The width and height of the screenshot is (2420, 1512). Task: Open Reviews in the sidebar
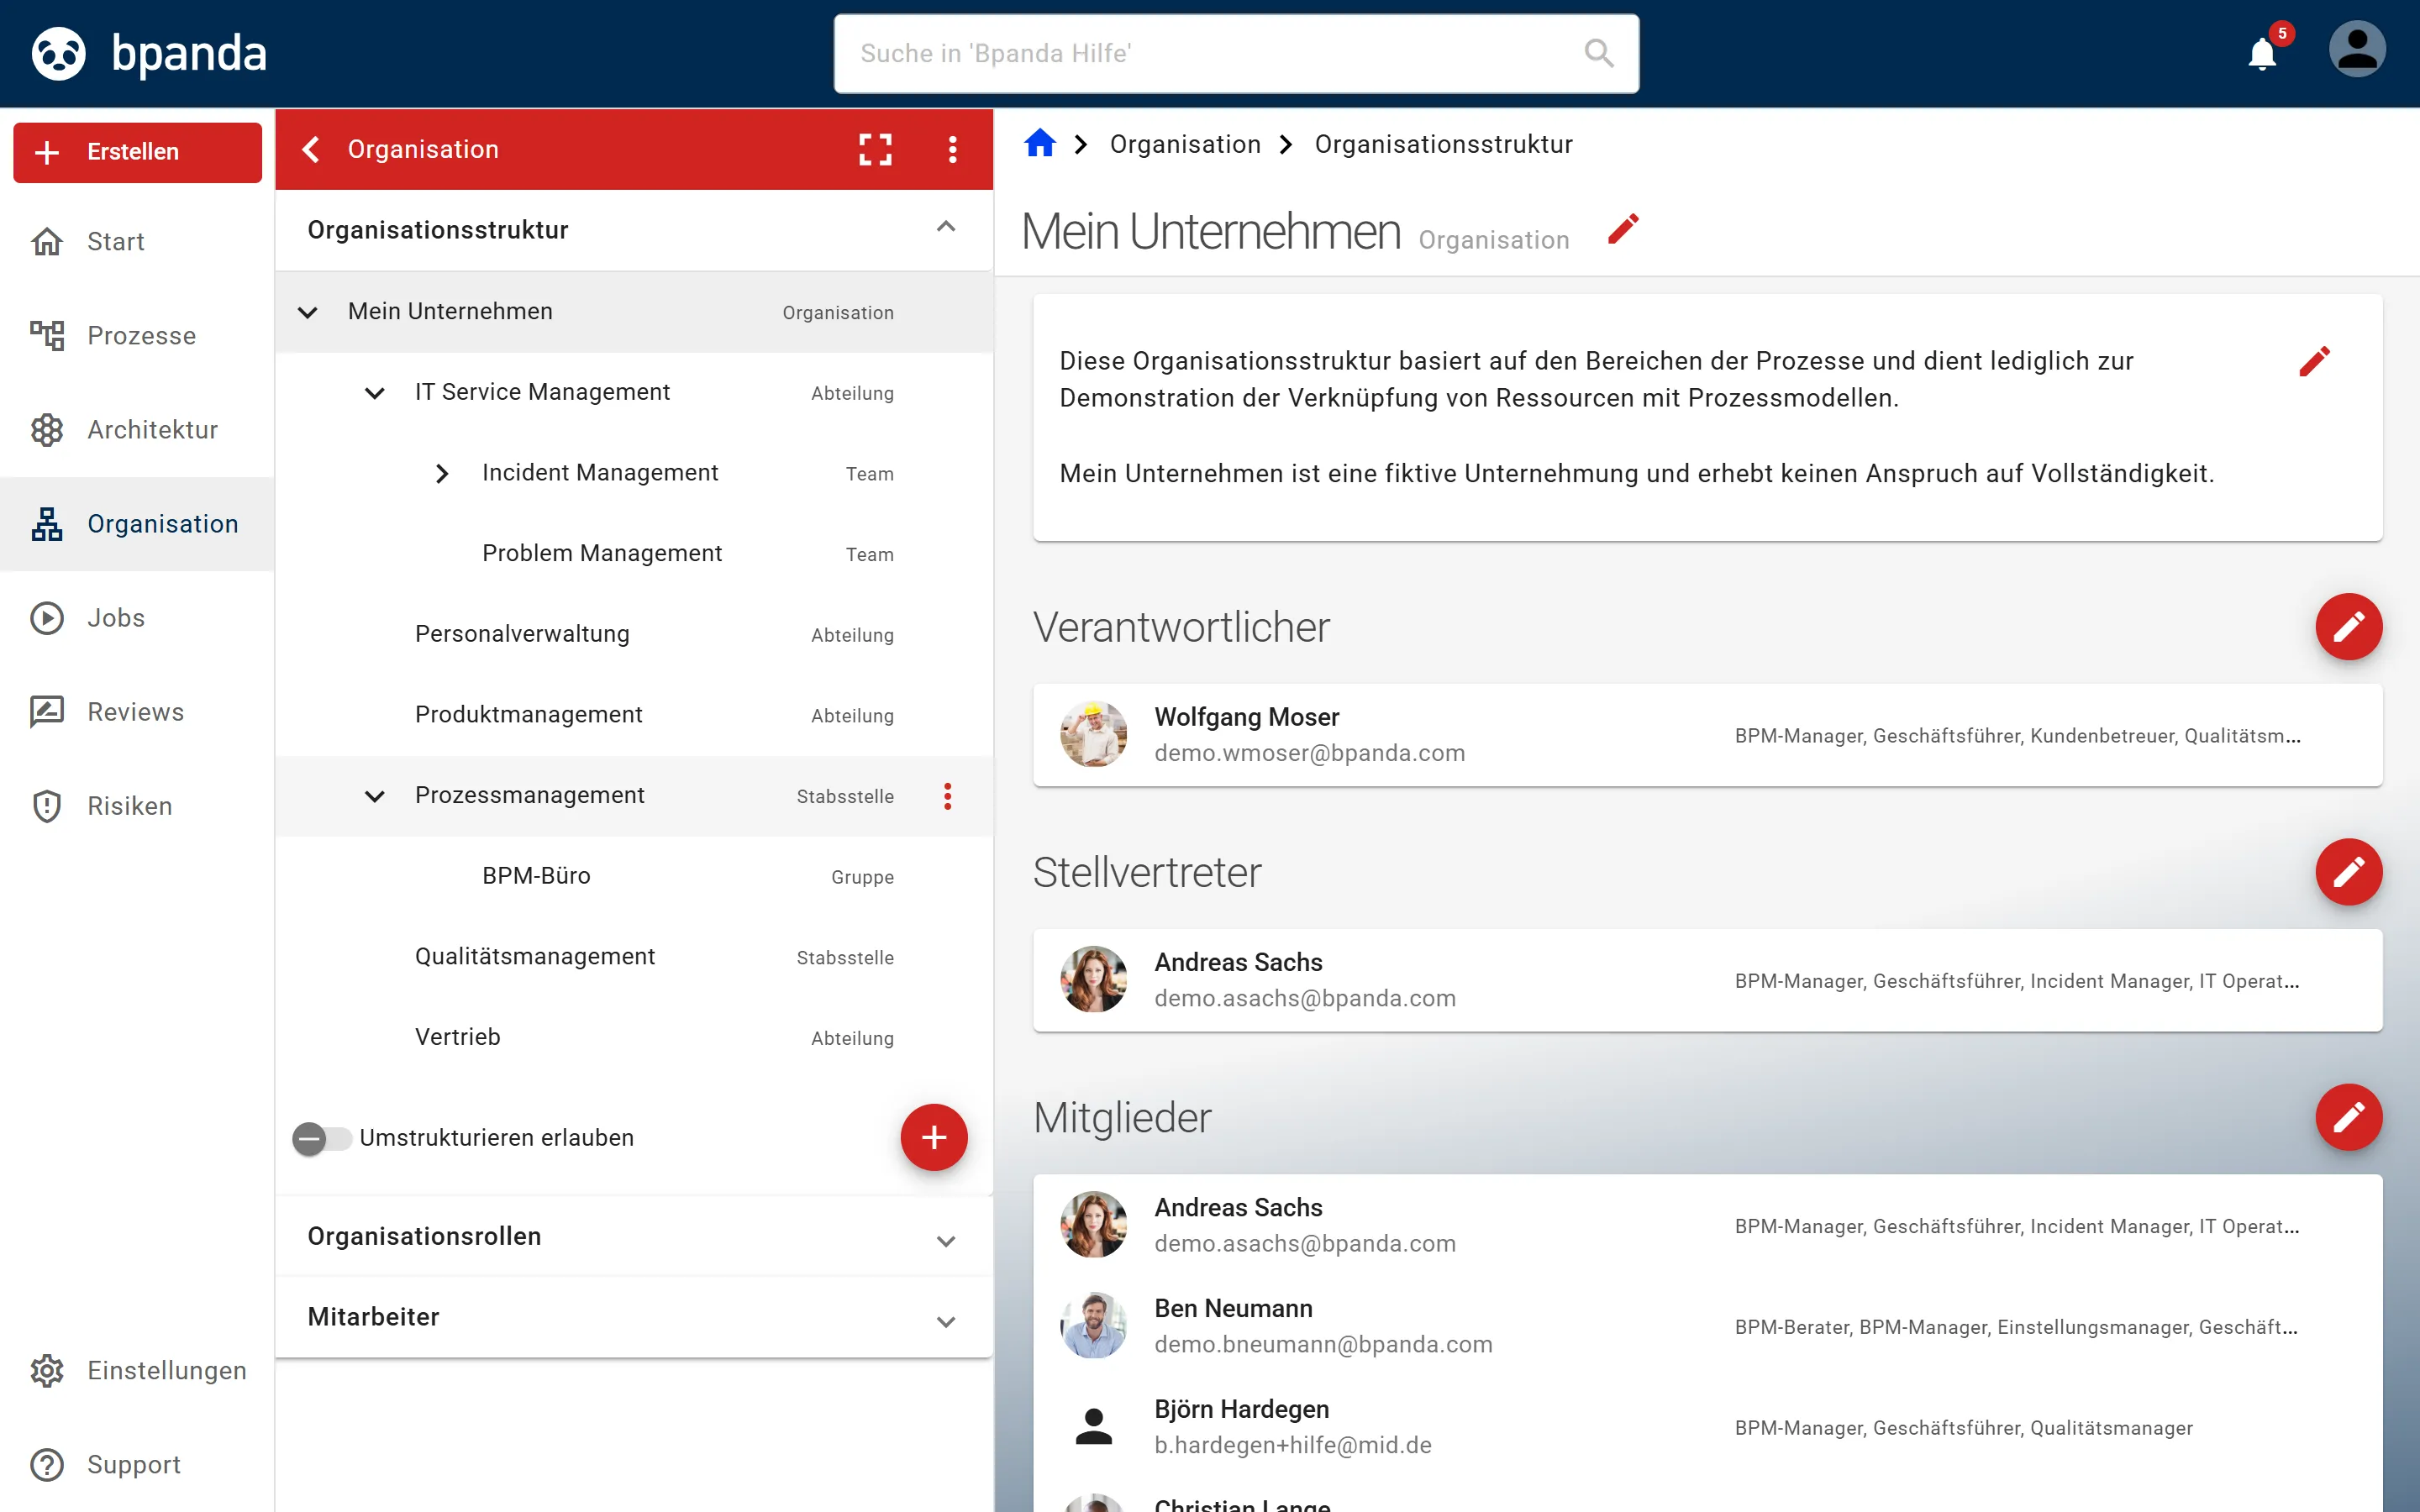(x=137, y=712)
